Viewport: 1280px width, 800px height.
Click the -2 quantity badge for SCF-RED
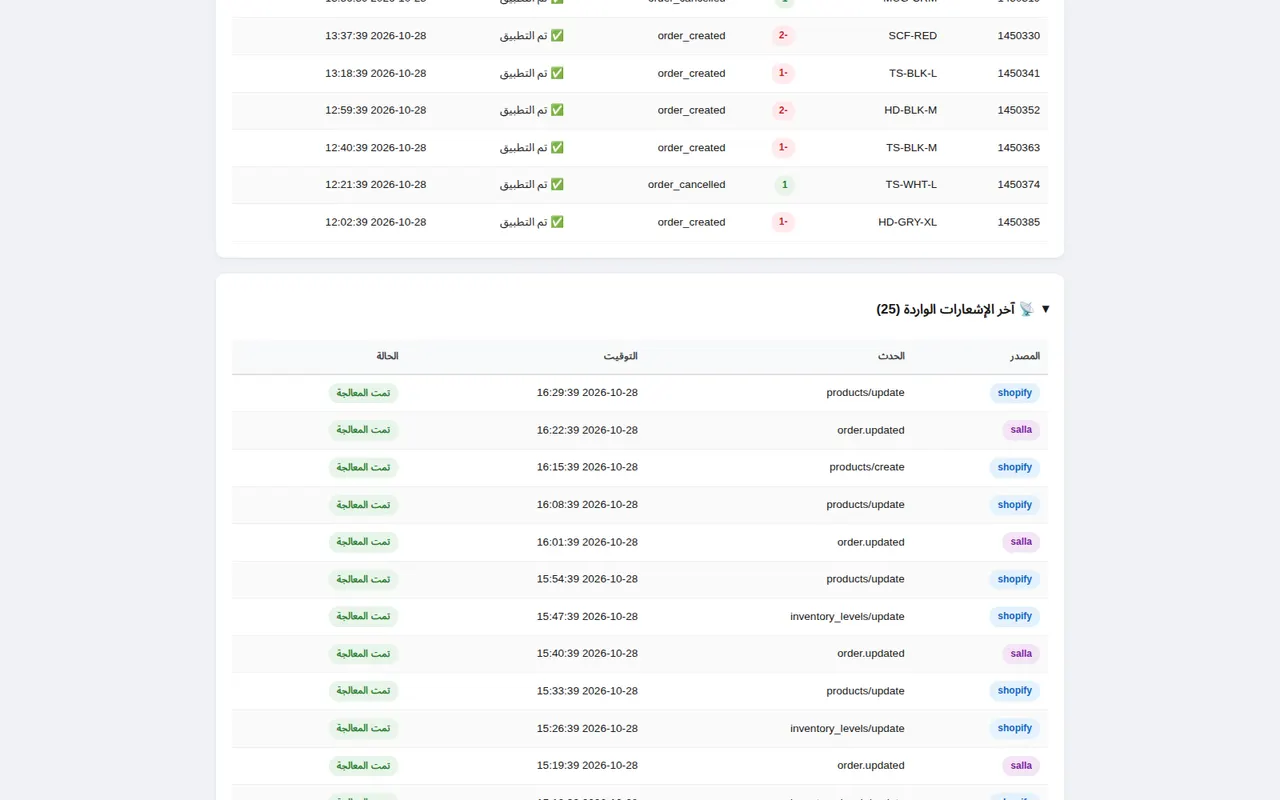(x=783, y=35)
